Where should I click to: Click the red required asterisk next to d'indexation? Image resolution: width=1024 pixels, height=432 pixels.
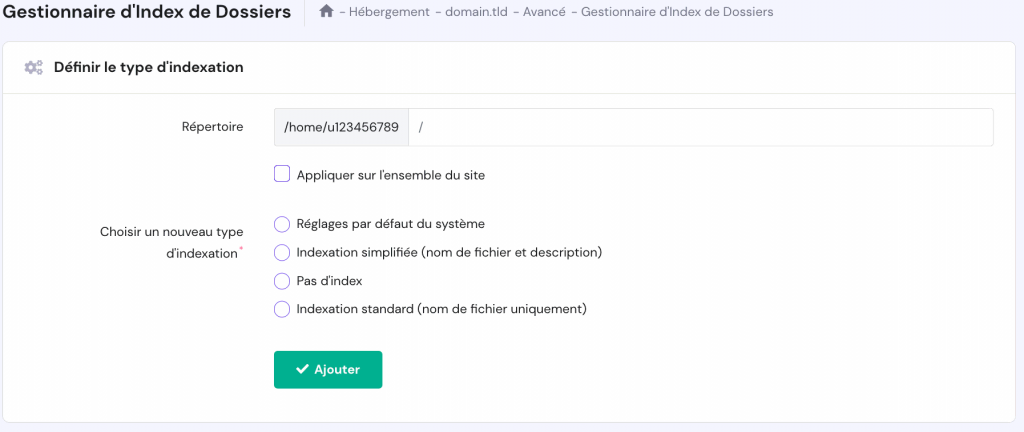(x=241, y=248)
